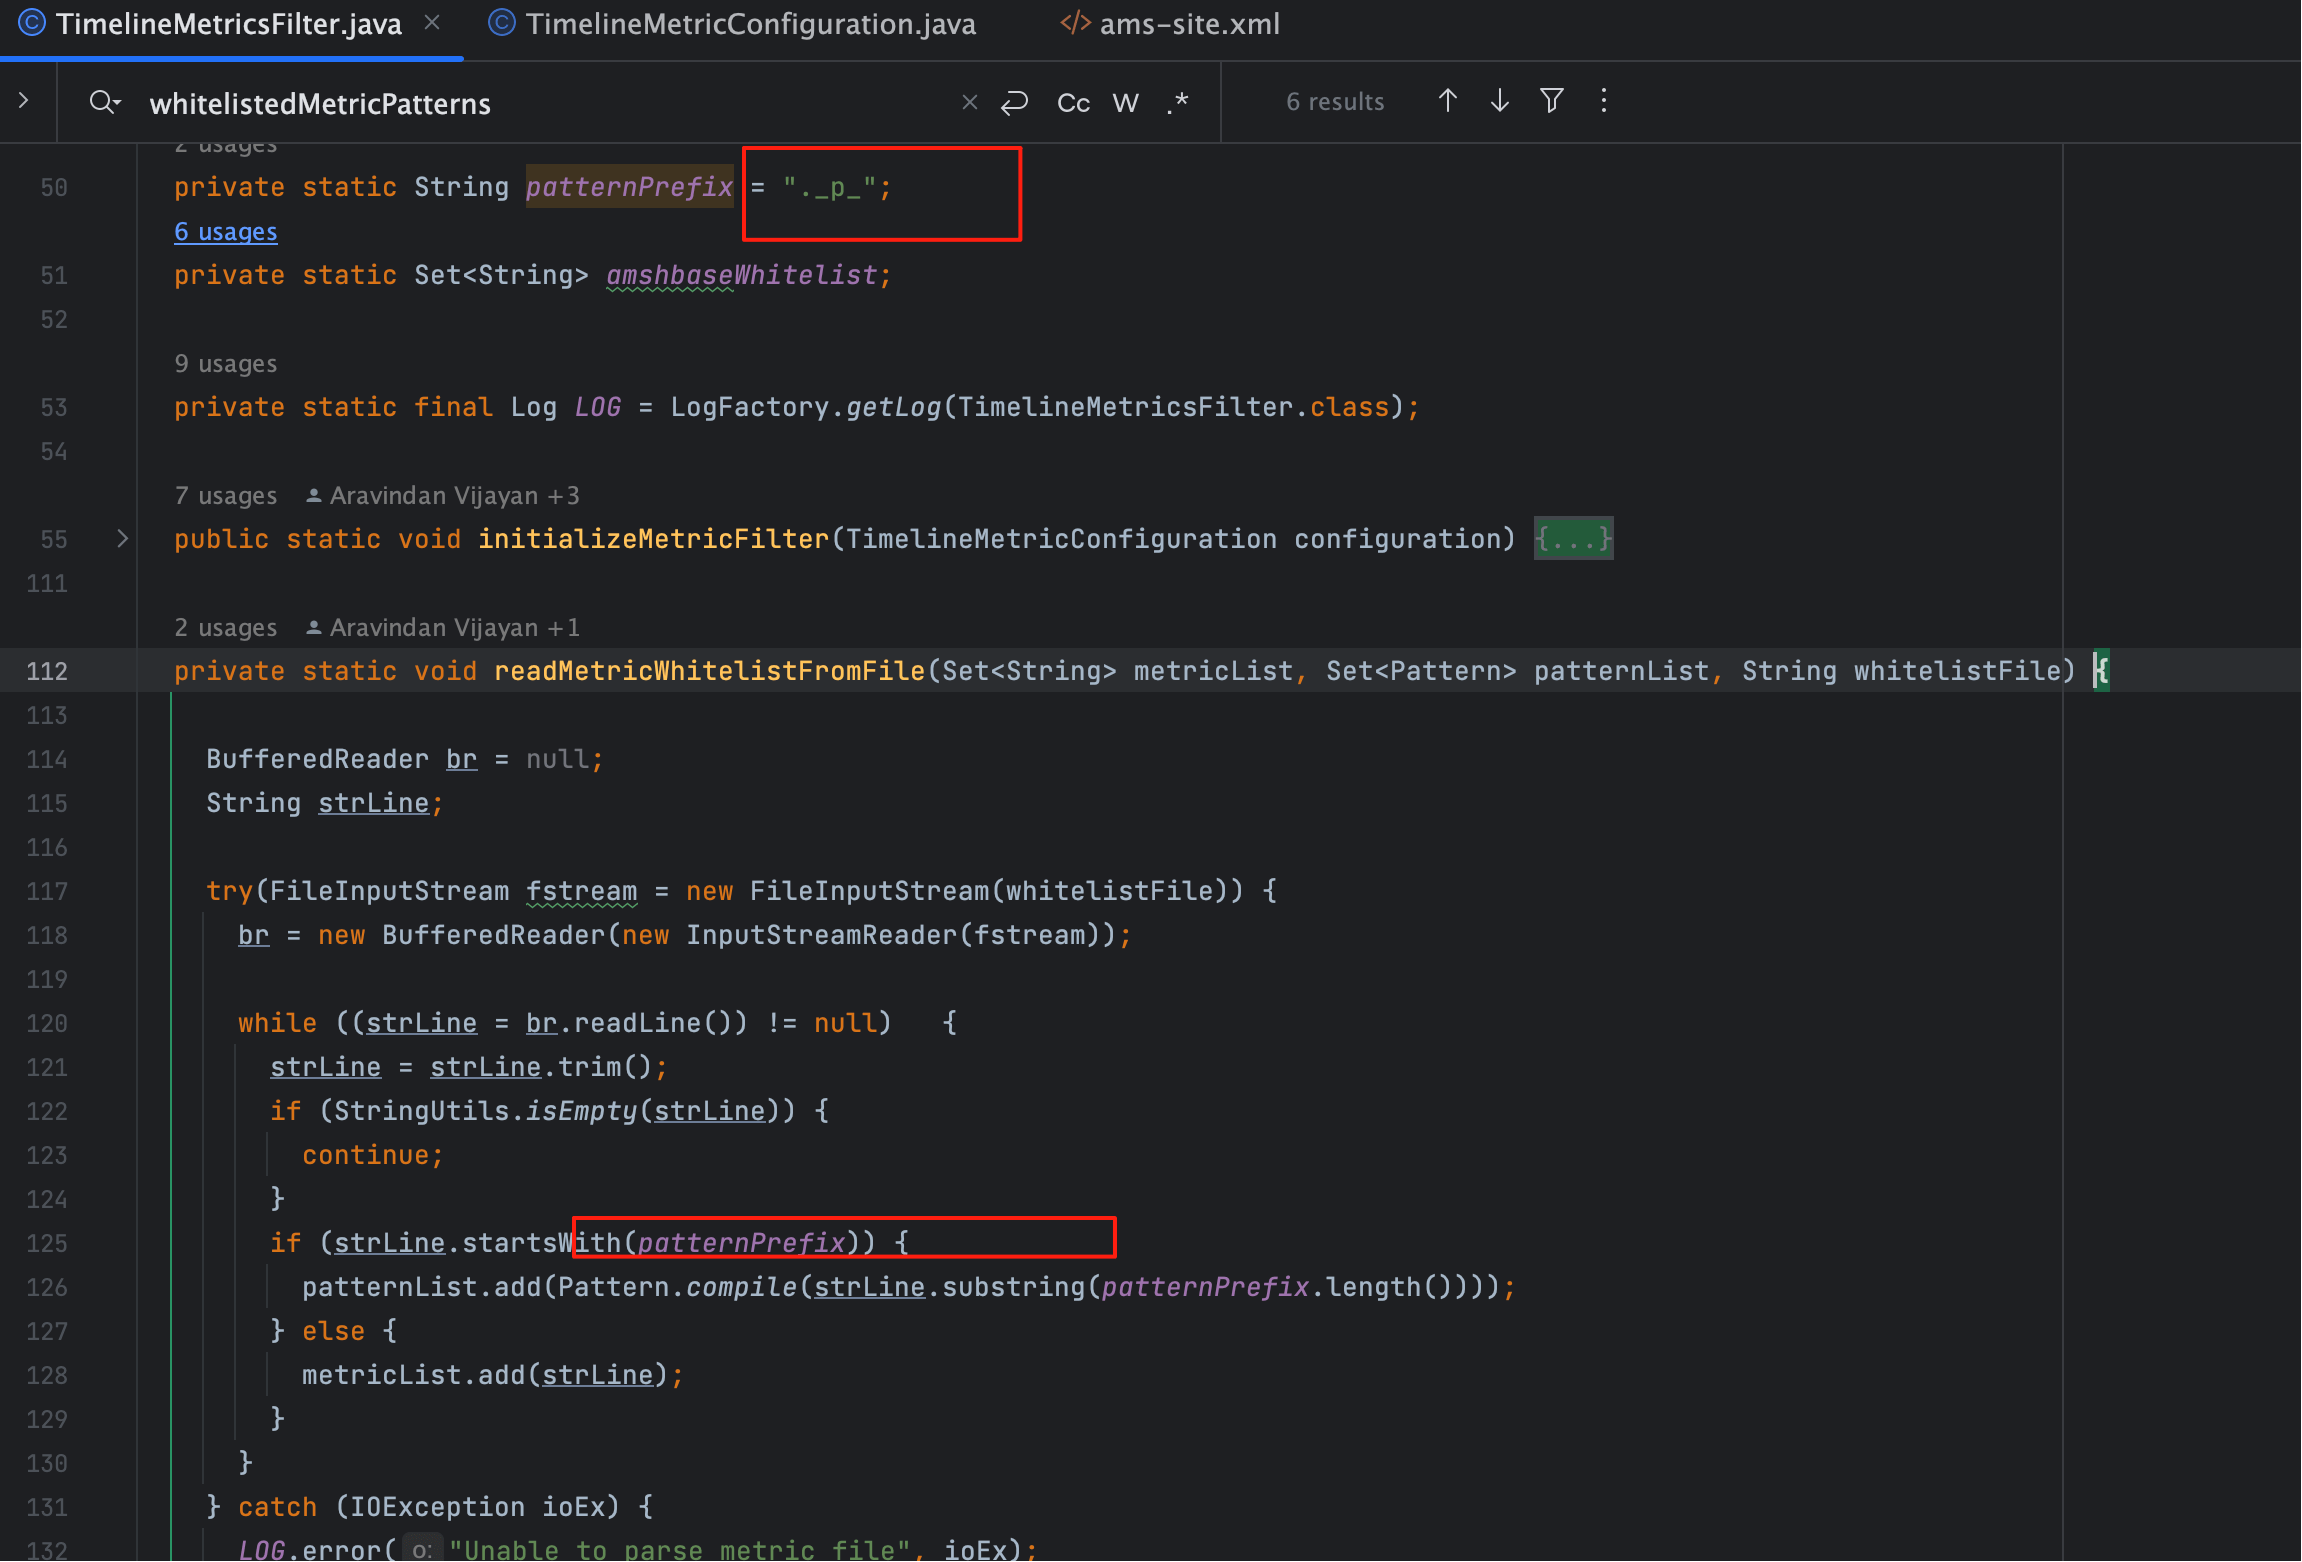2302x1562 pixels.
Task: Go to next search occurrence
Action: click(1499, 101)
